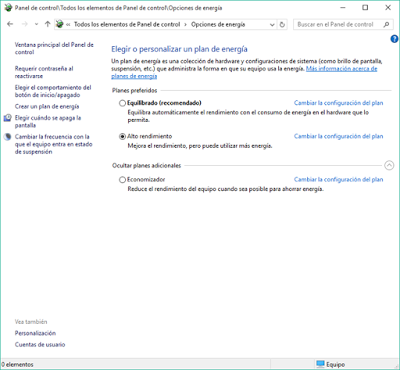Screen dimensions: 400x370
Task: Open Requerir contraseña al reactivarse
Action: [x=44, y=72]
